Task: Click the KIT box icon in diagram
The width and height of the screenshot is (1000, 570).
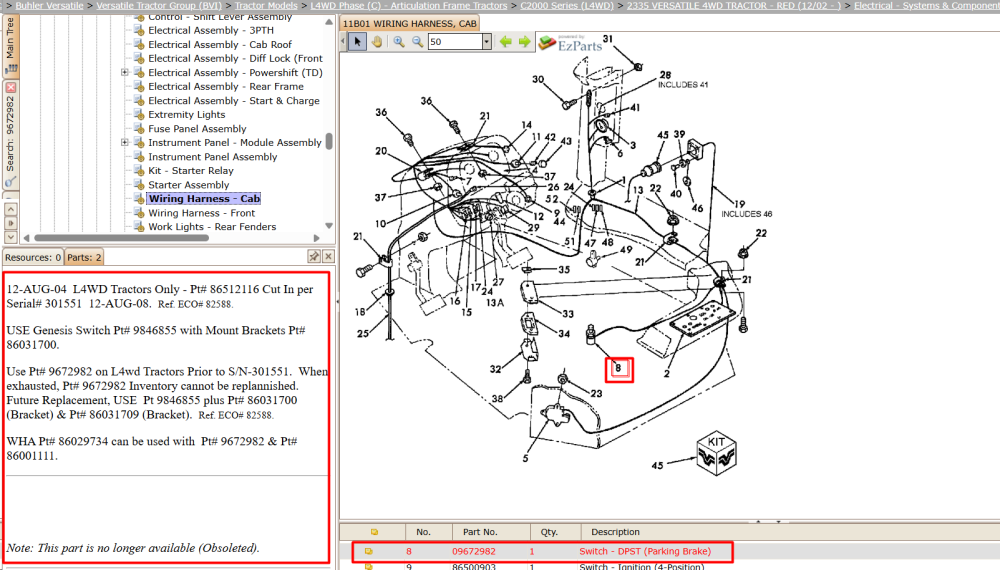Action: click(x=716, y=453)
